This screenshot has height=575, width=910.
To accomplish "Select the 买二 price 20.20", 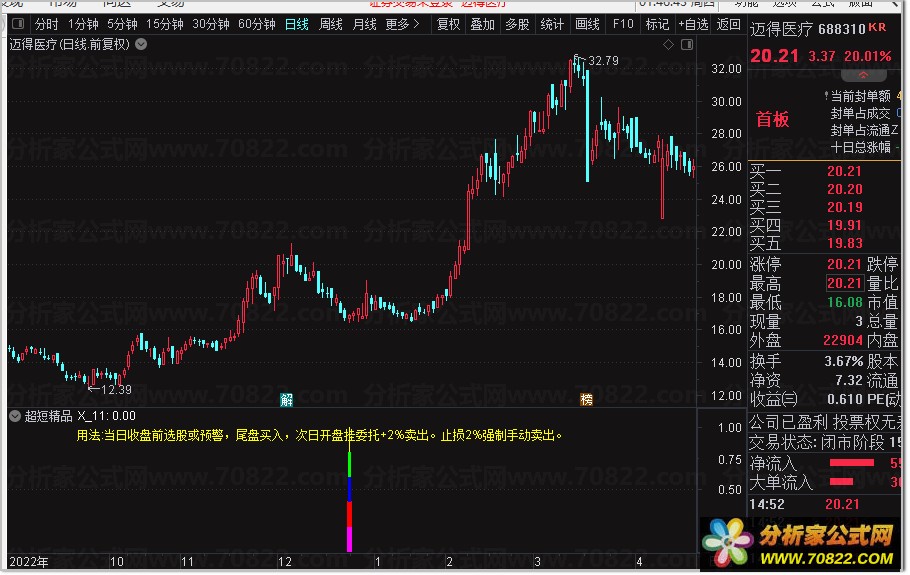I will tap(844, 189).
